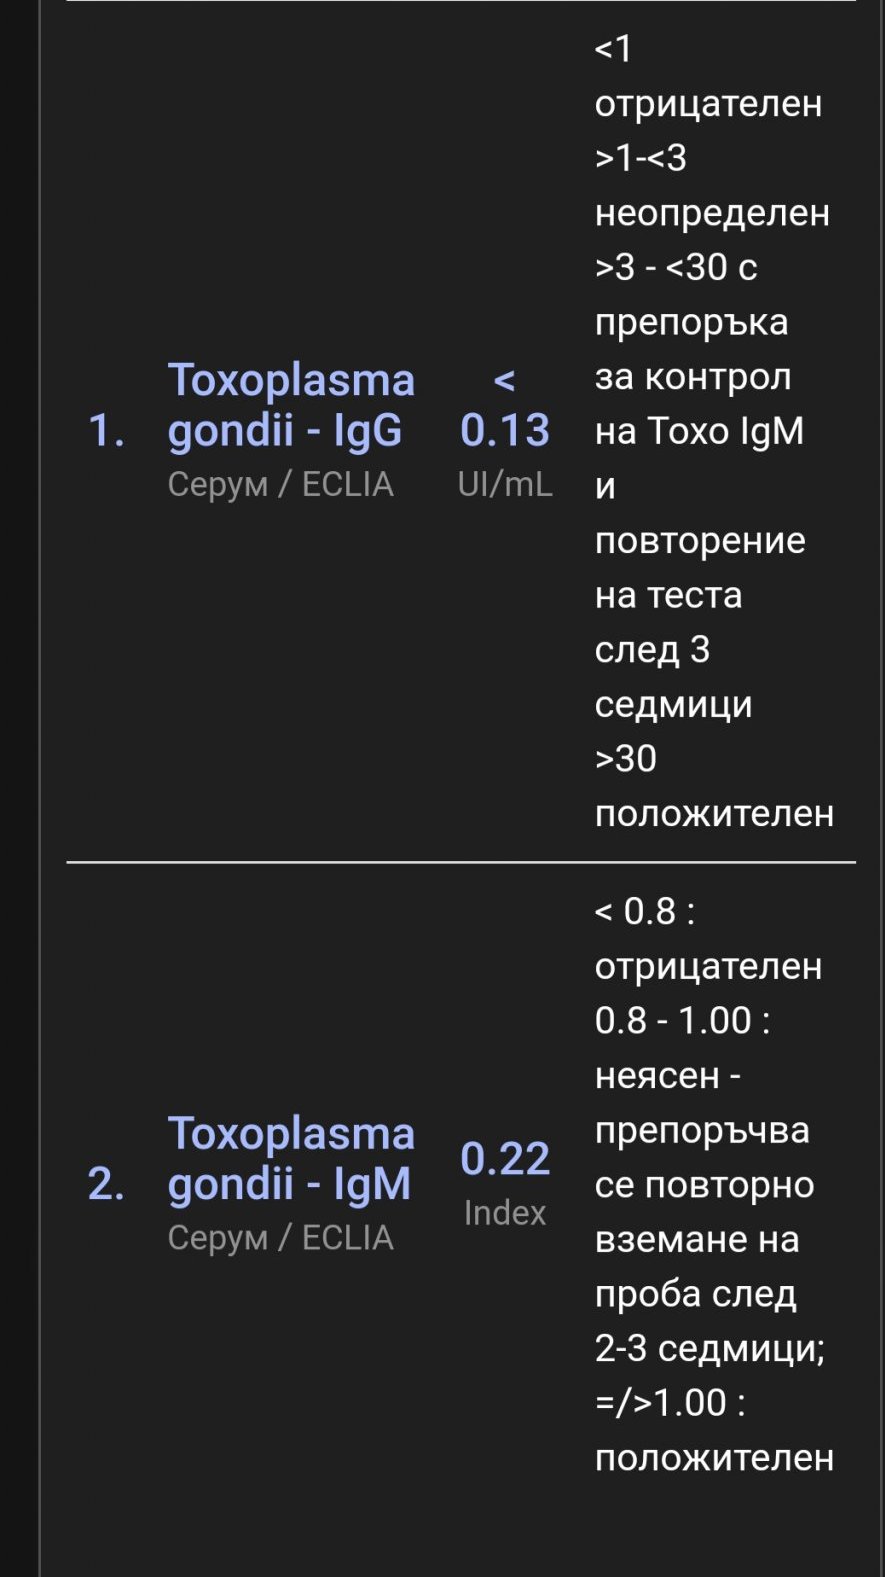
Task: Click the less-than sign above 0.13
Action: tap(505, 379)
